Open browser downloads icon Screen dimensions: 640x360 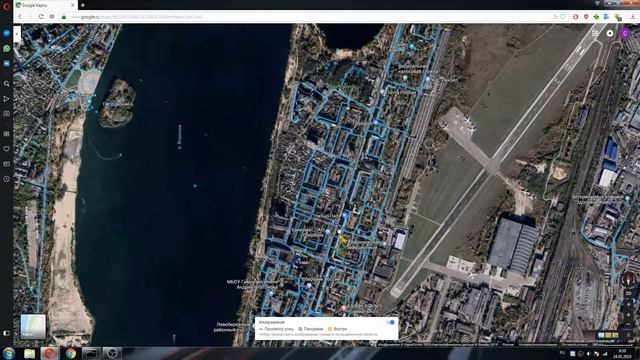633,17
